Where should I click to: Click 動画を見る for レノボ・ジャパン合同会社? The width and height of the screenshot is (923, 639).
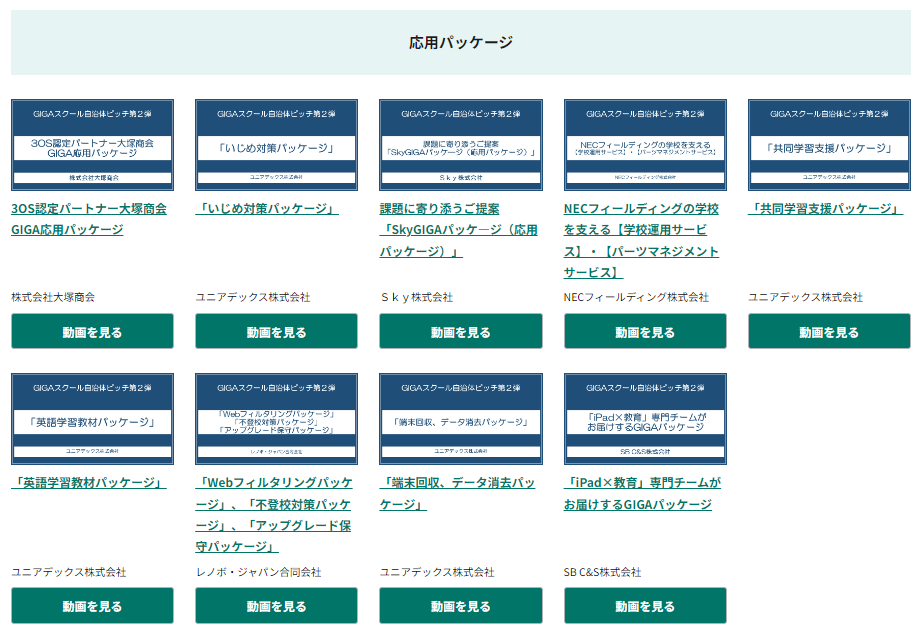(x=277, y=605)
